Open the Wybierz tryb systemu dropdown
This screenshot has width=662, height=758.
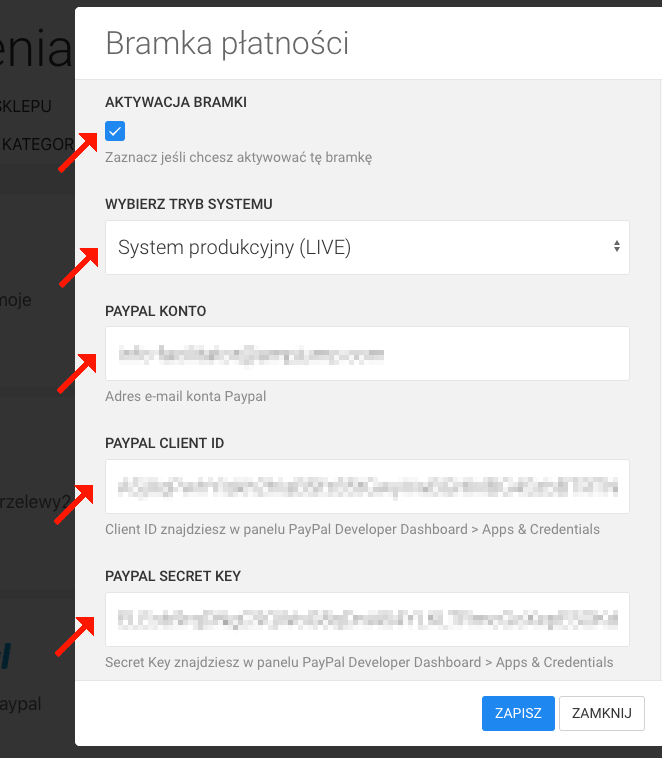coord(367,248)
